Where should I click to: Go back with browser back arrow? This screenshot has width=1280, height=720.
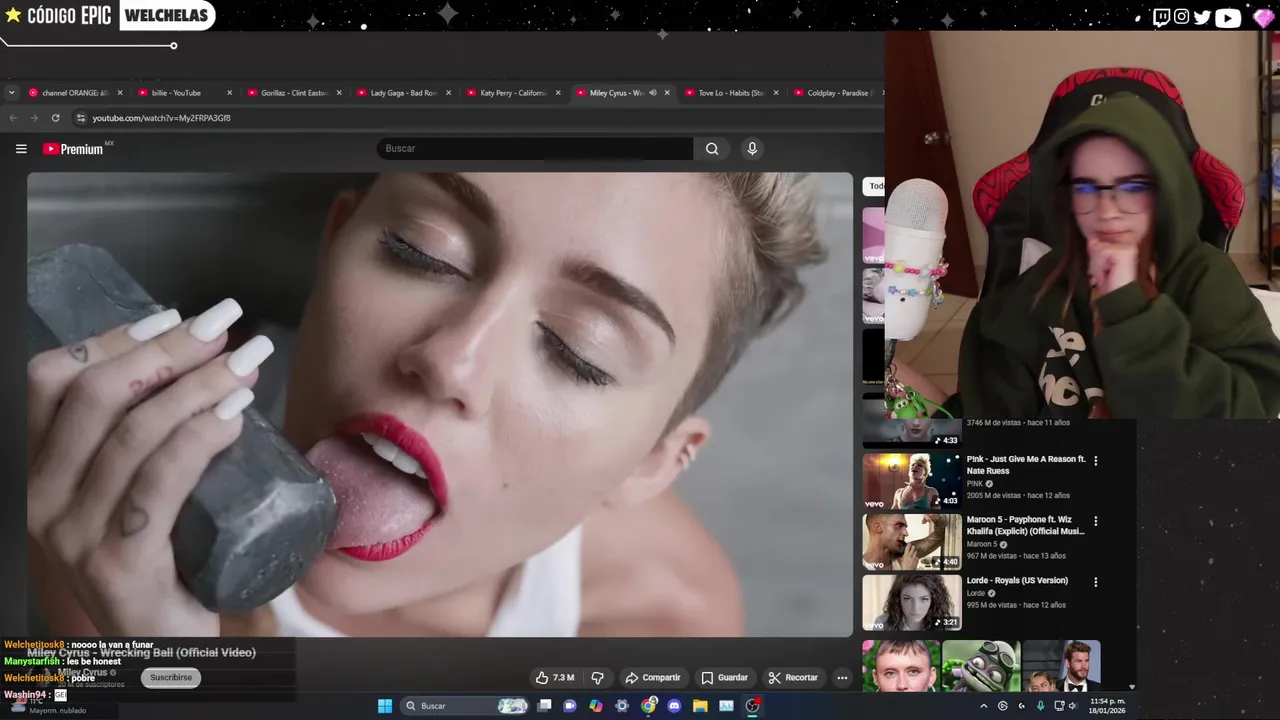(x=13, y=118)
